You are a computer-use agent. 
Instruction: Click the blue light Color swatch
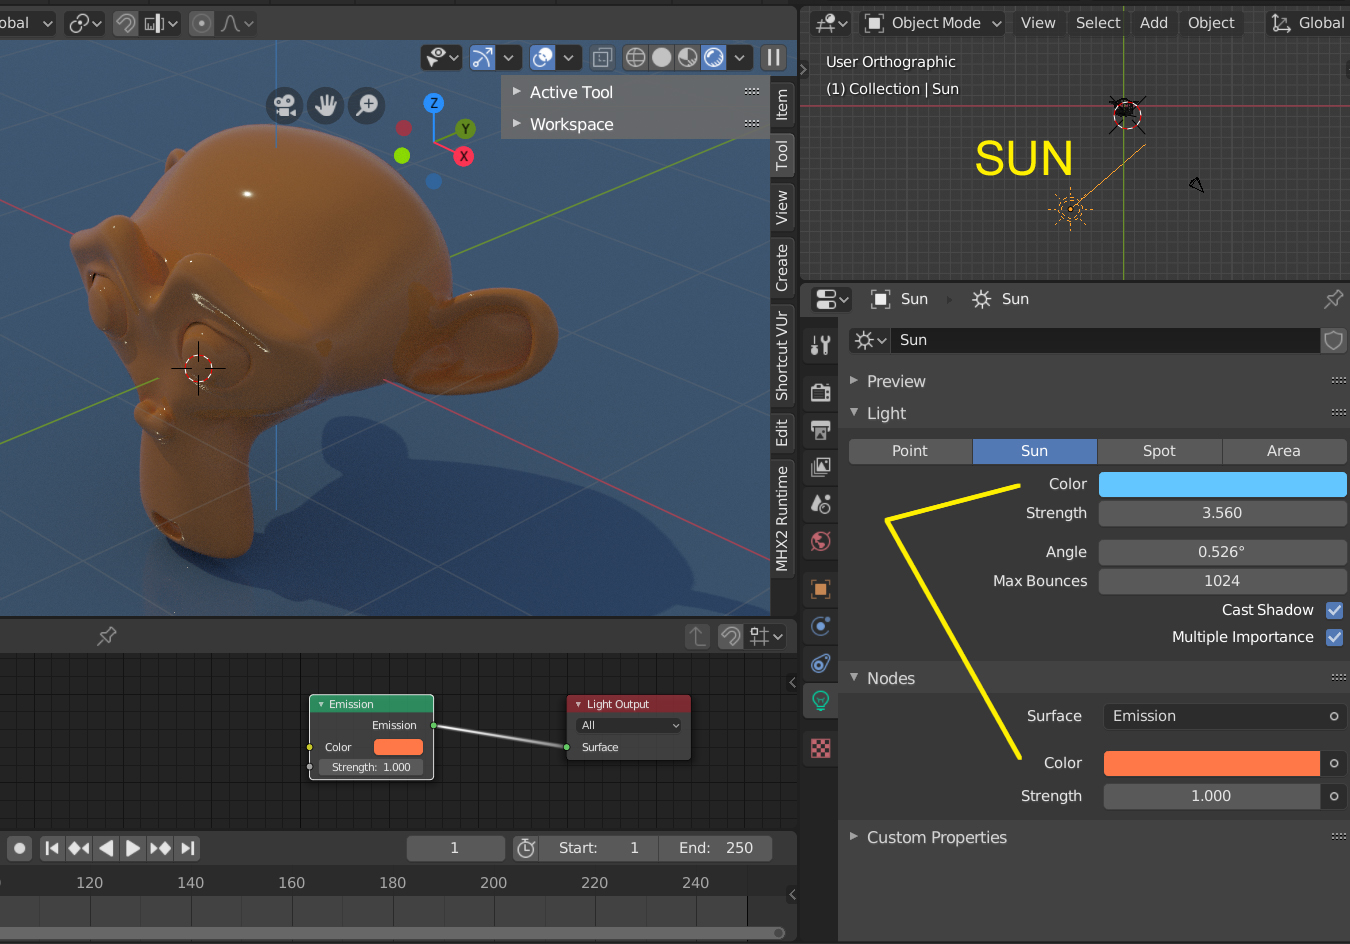[x=1222, y=484]
